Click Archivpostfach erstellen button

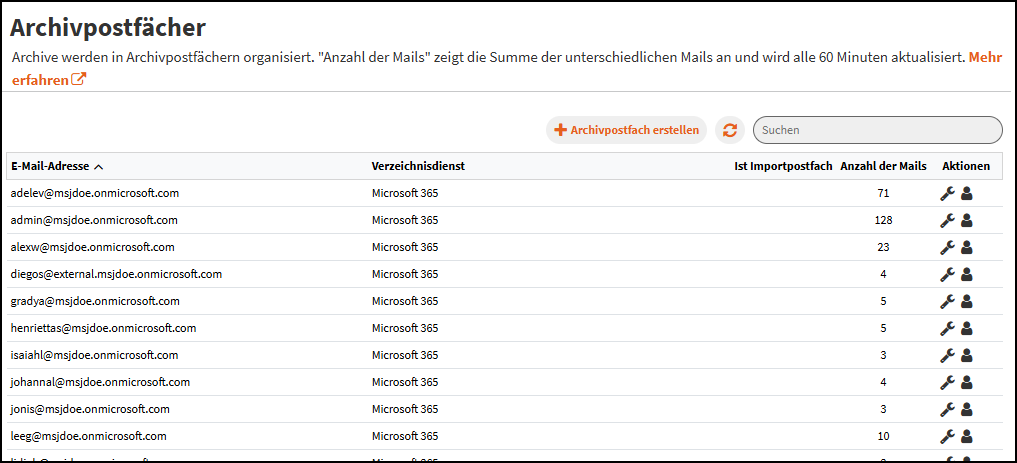tap(626, 130)
